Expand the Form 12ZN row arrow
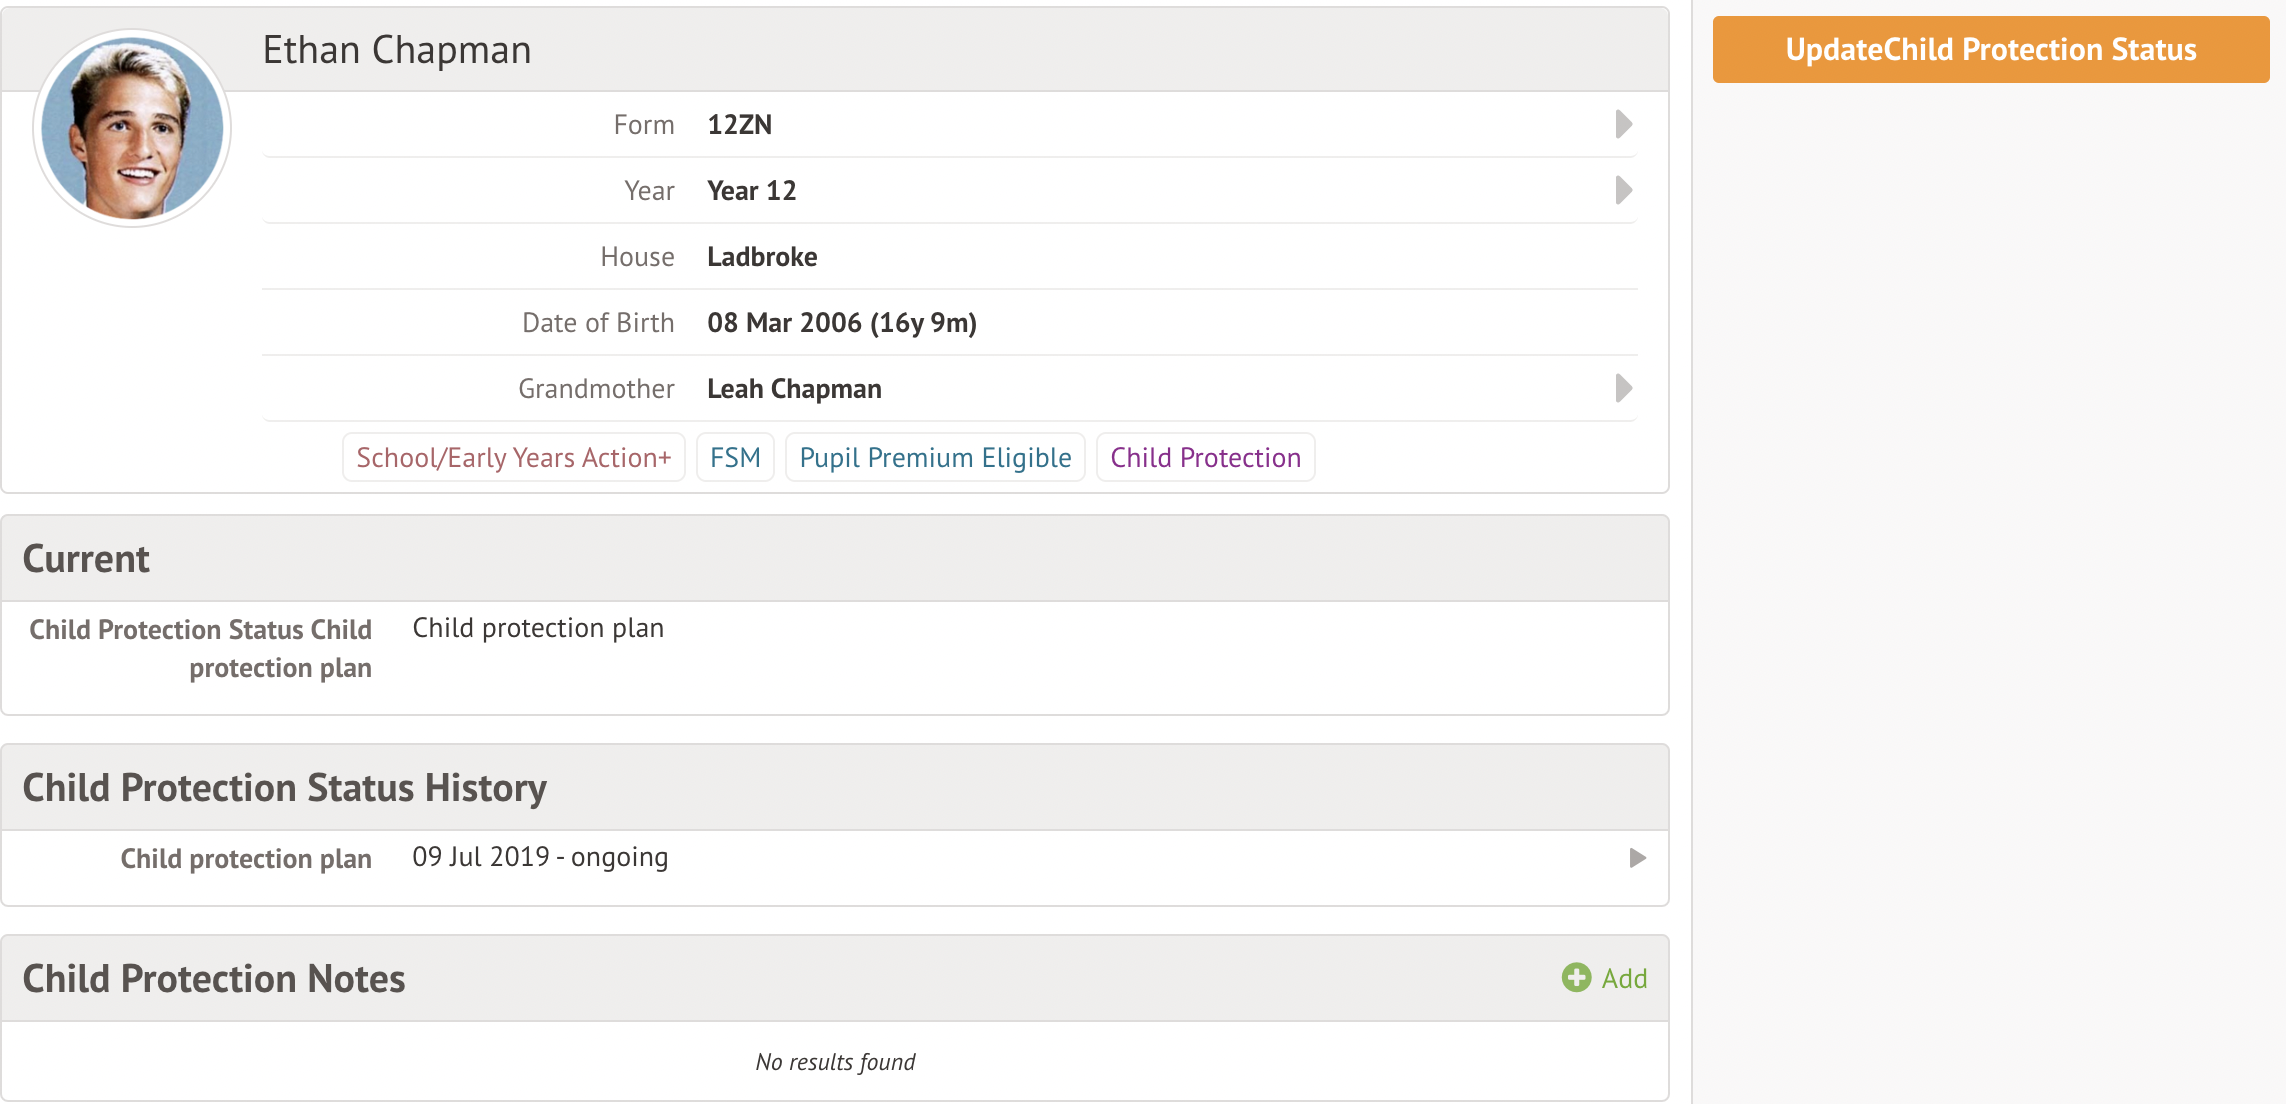The image size is (2286, 1104). click(x=1623, y=124)
